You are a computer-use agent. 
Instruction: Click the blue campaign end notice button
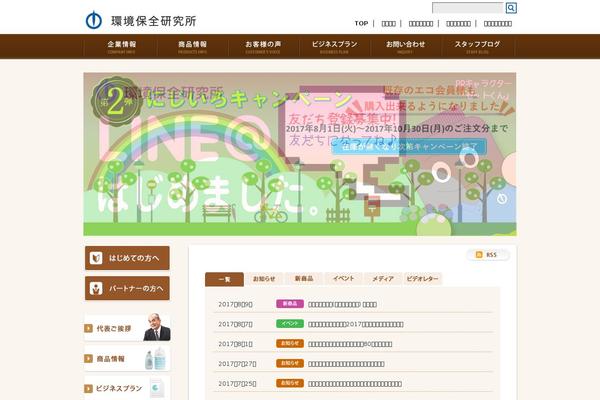pyautogui.click(x=409, y=147)
